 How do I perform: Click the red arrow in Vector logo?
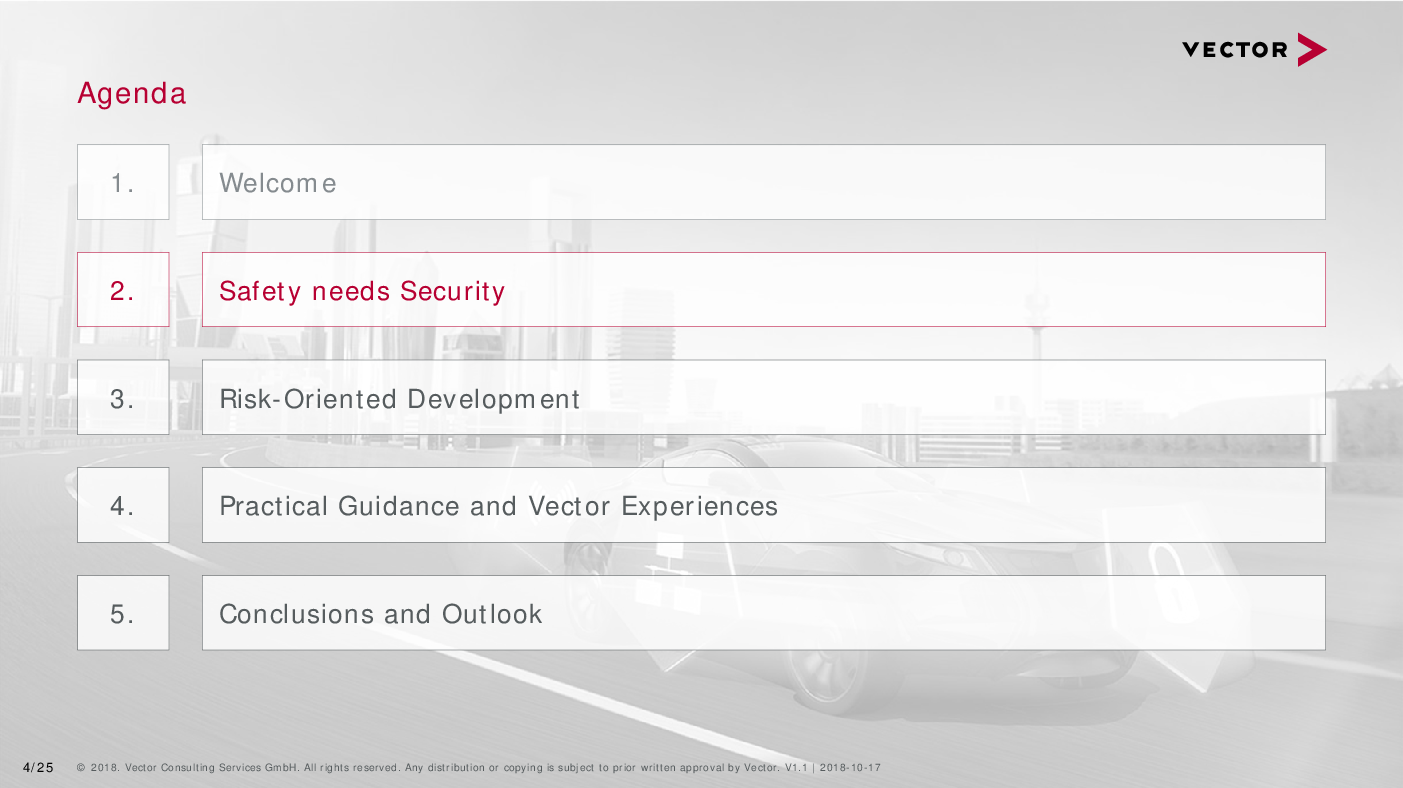(1312, 49)
